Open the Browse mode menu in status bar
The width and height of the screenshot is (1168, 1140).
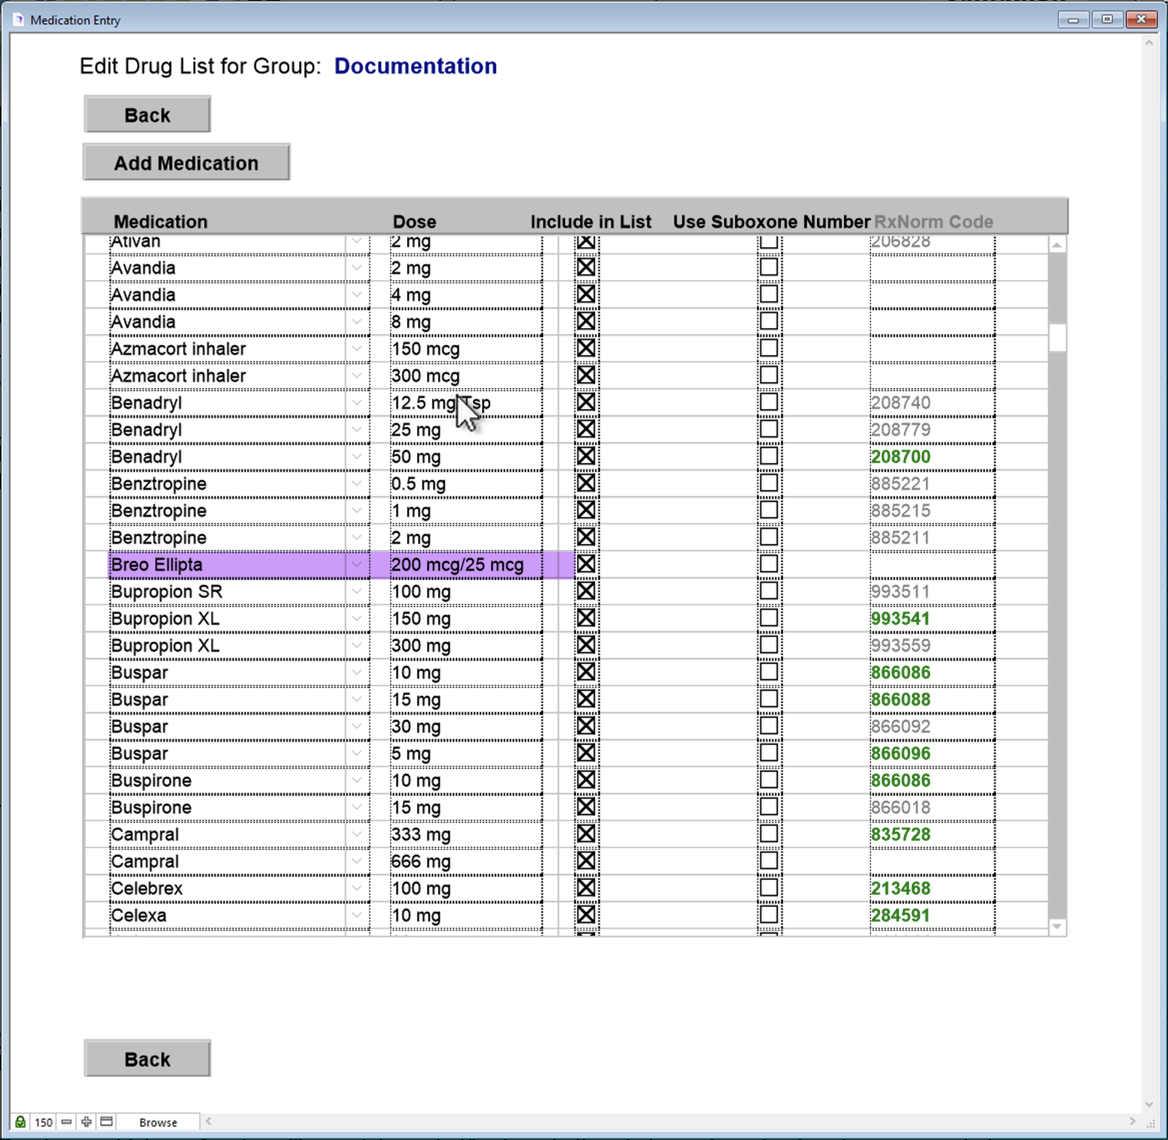point(158,1122)
